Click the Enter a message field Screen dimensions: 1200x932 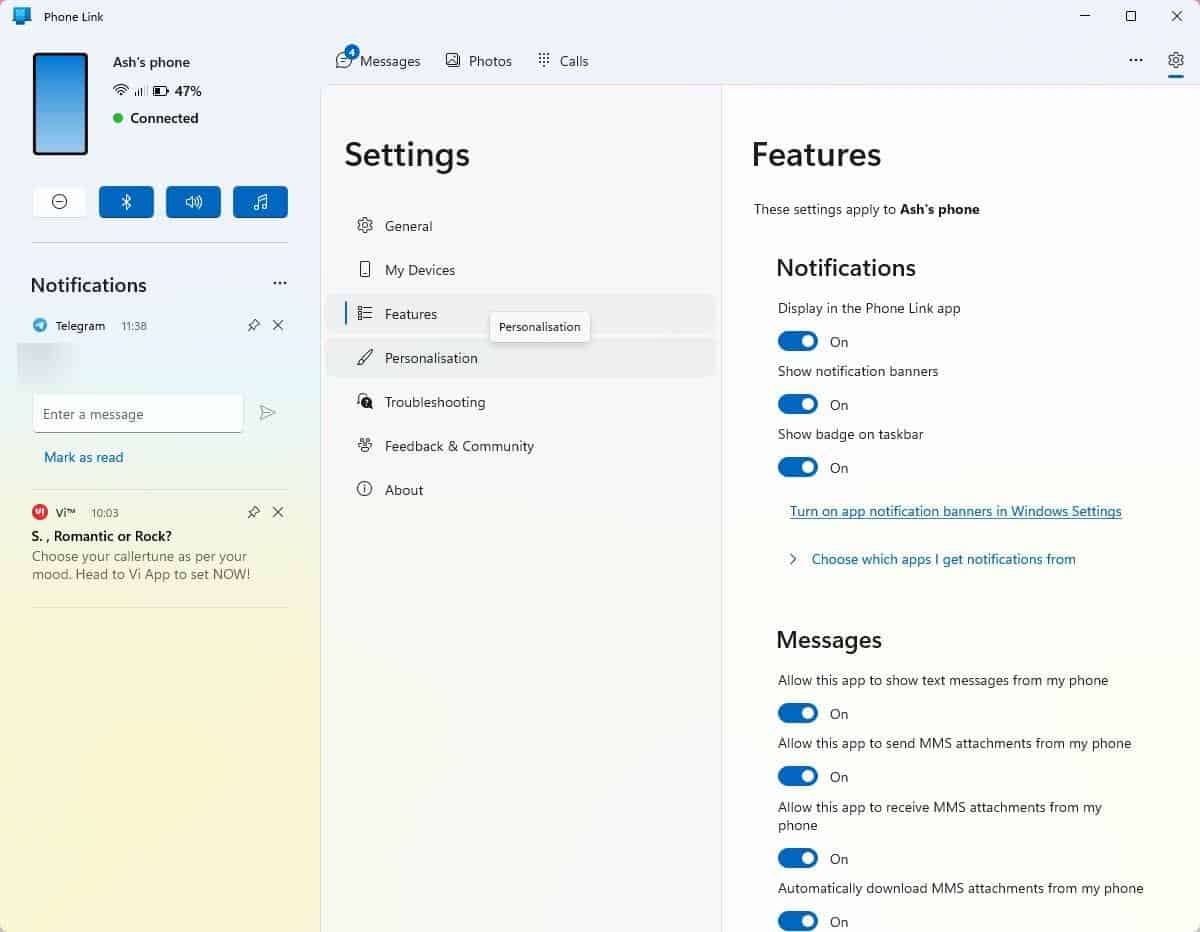pyautogui.click(x=138, y=413)
